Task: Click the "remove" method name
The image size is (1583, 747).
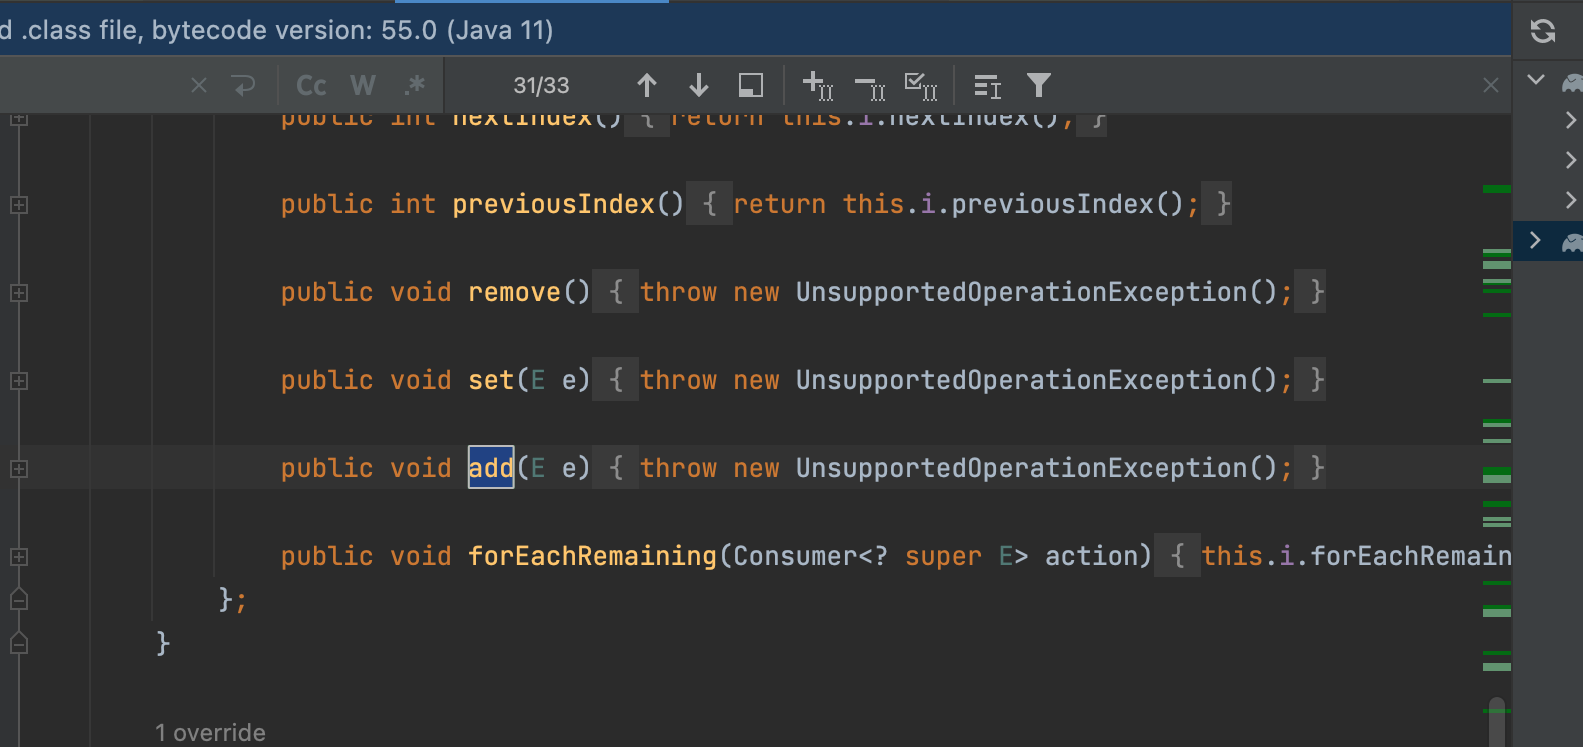Action: 514,293
